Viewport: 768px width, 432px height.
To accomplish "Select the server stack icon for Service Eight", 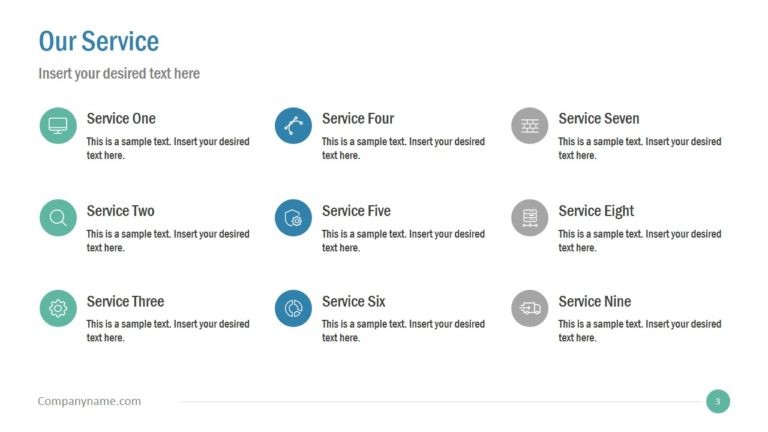I will (529, 217).
